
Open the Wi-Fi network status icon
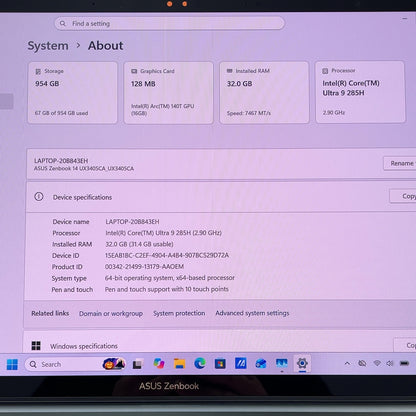[x=377, y=363]
